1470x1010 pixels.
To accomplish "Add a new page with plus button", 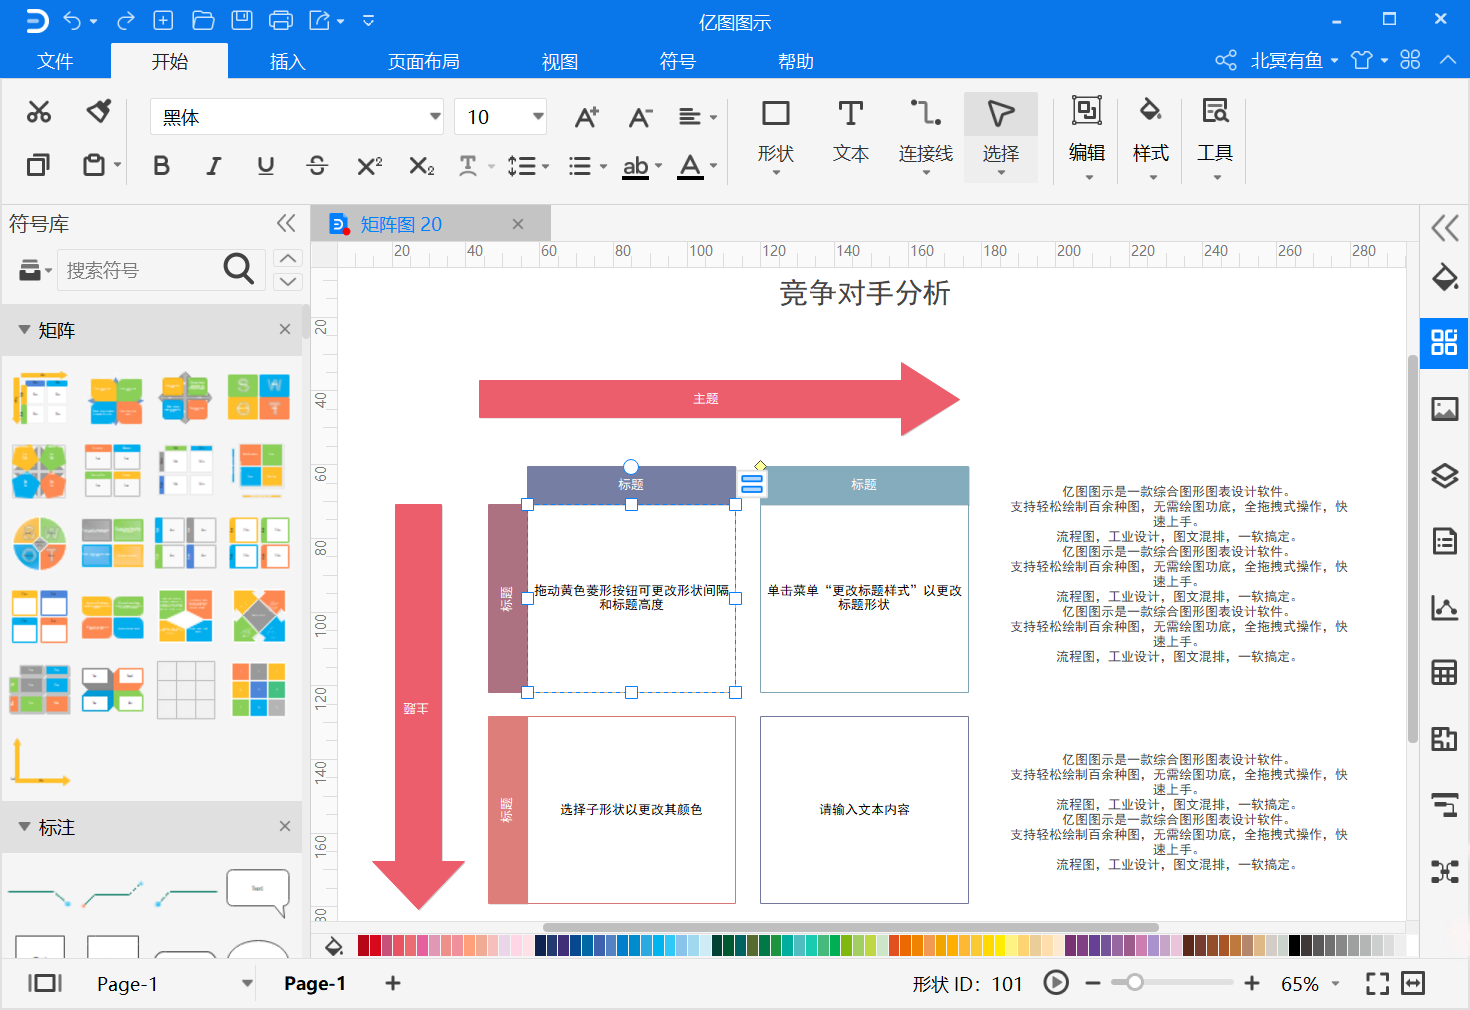I will click(393, 983).
